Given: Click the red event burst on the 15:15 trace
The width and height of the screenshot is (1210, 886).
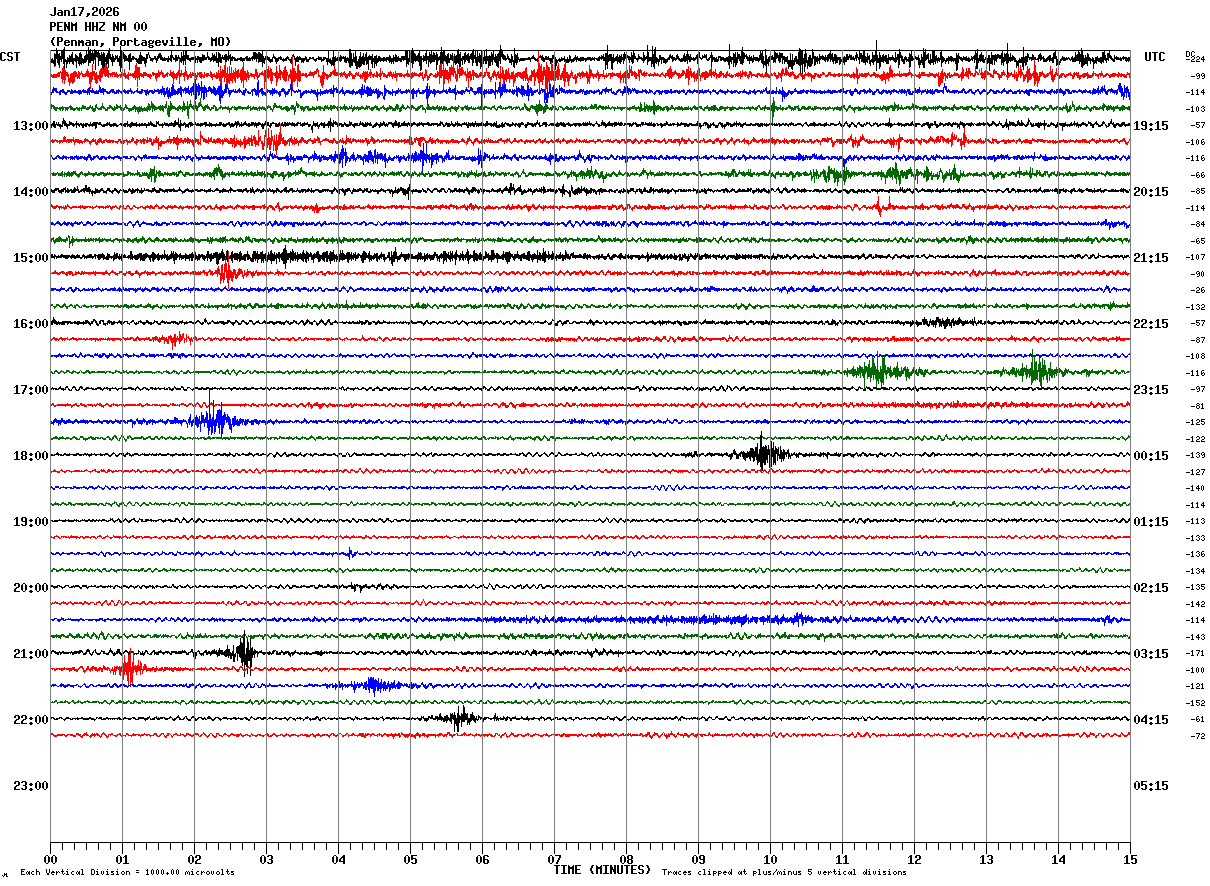Looking at the screenshot, I should (227, 271).
